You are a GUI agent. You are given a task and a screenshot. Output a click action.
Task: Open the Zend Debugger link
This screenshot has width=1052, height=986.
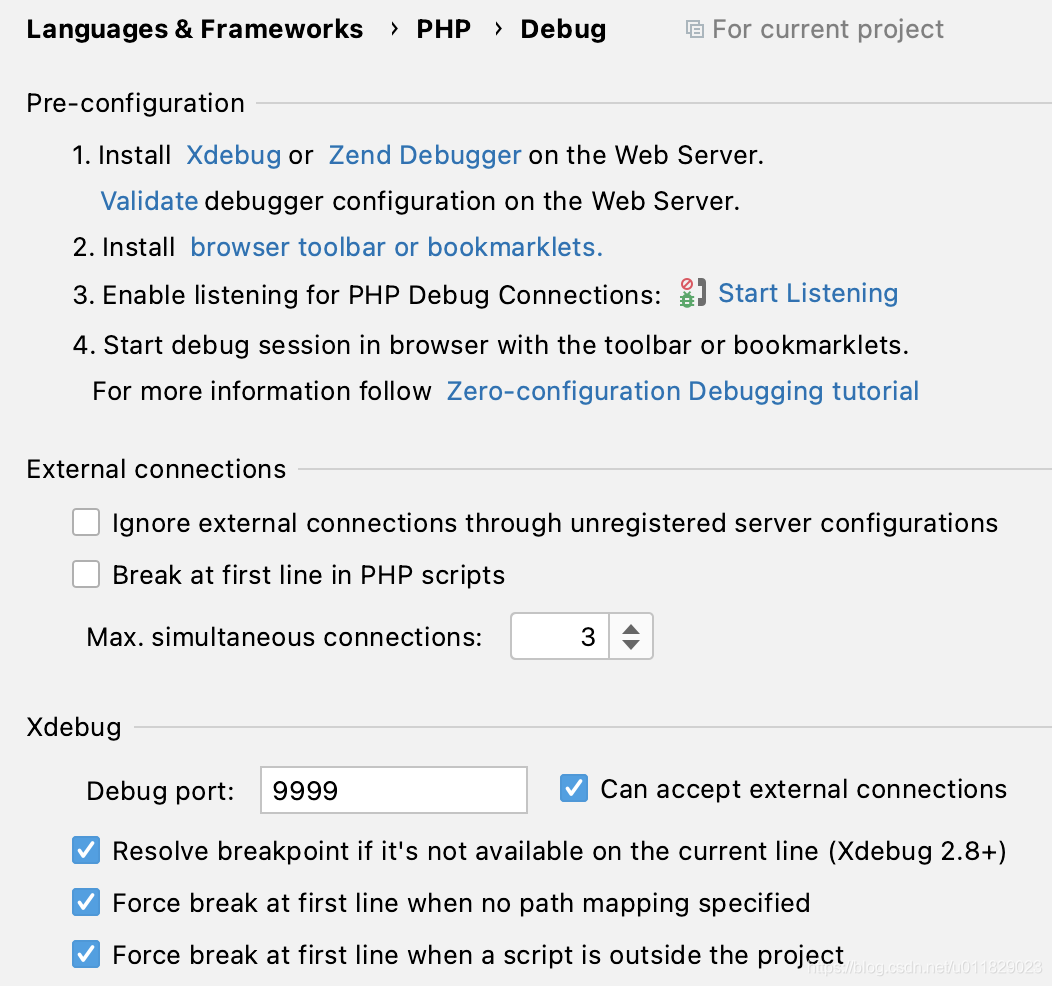point(425,156)
